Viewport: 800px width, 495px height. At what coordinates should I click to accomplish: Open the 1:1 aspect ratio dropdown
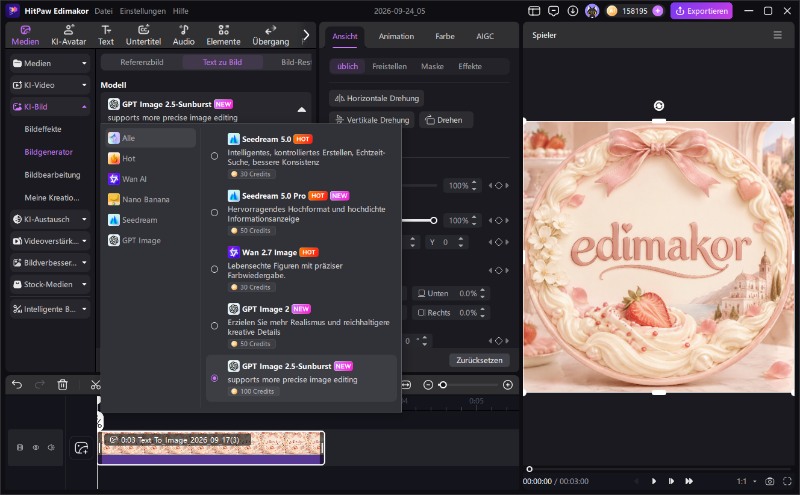click(x=746, y=481)
